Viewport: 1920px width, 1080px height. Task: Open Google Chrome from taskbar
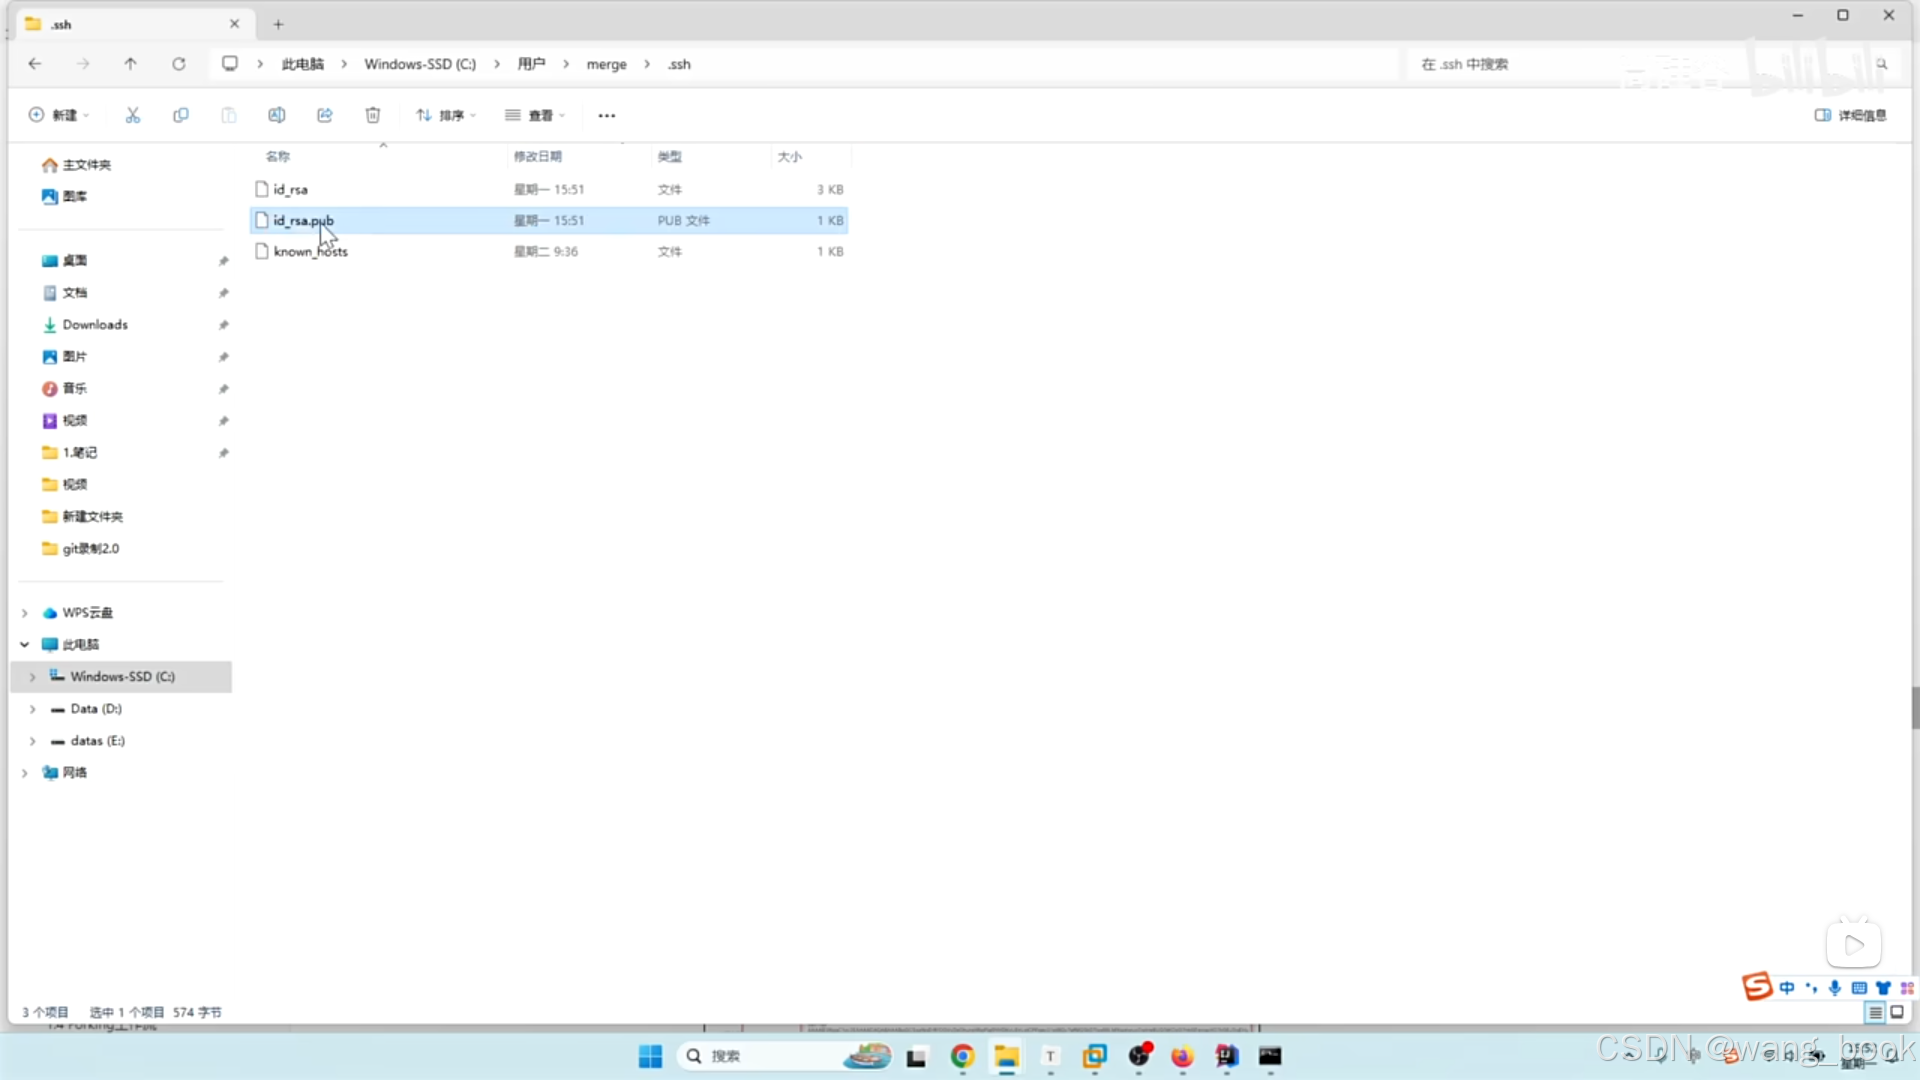962,1056
